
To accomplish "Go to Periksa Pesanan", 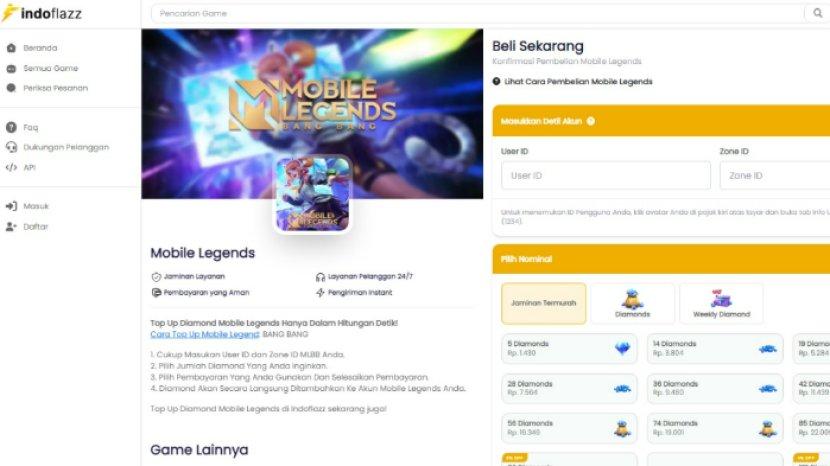I will [55, 88].
